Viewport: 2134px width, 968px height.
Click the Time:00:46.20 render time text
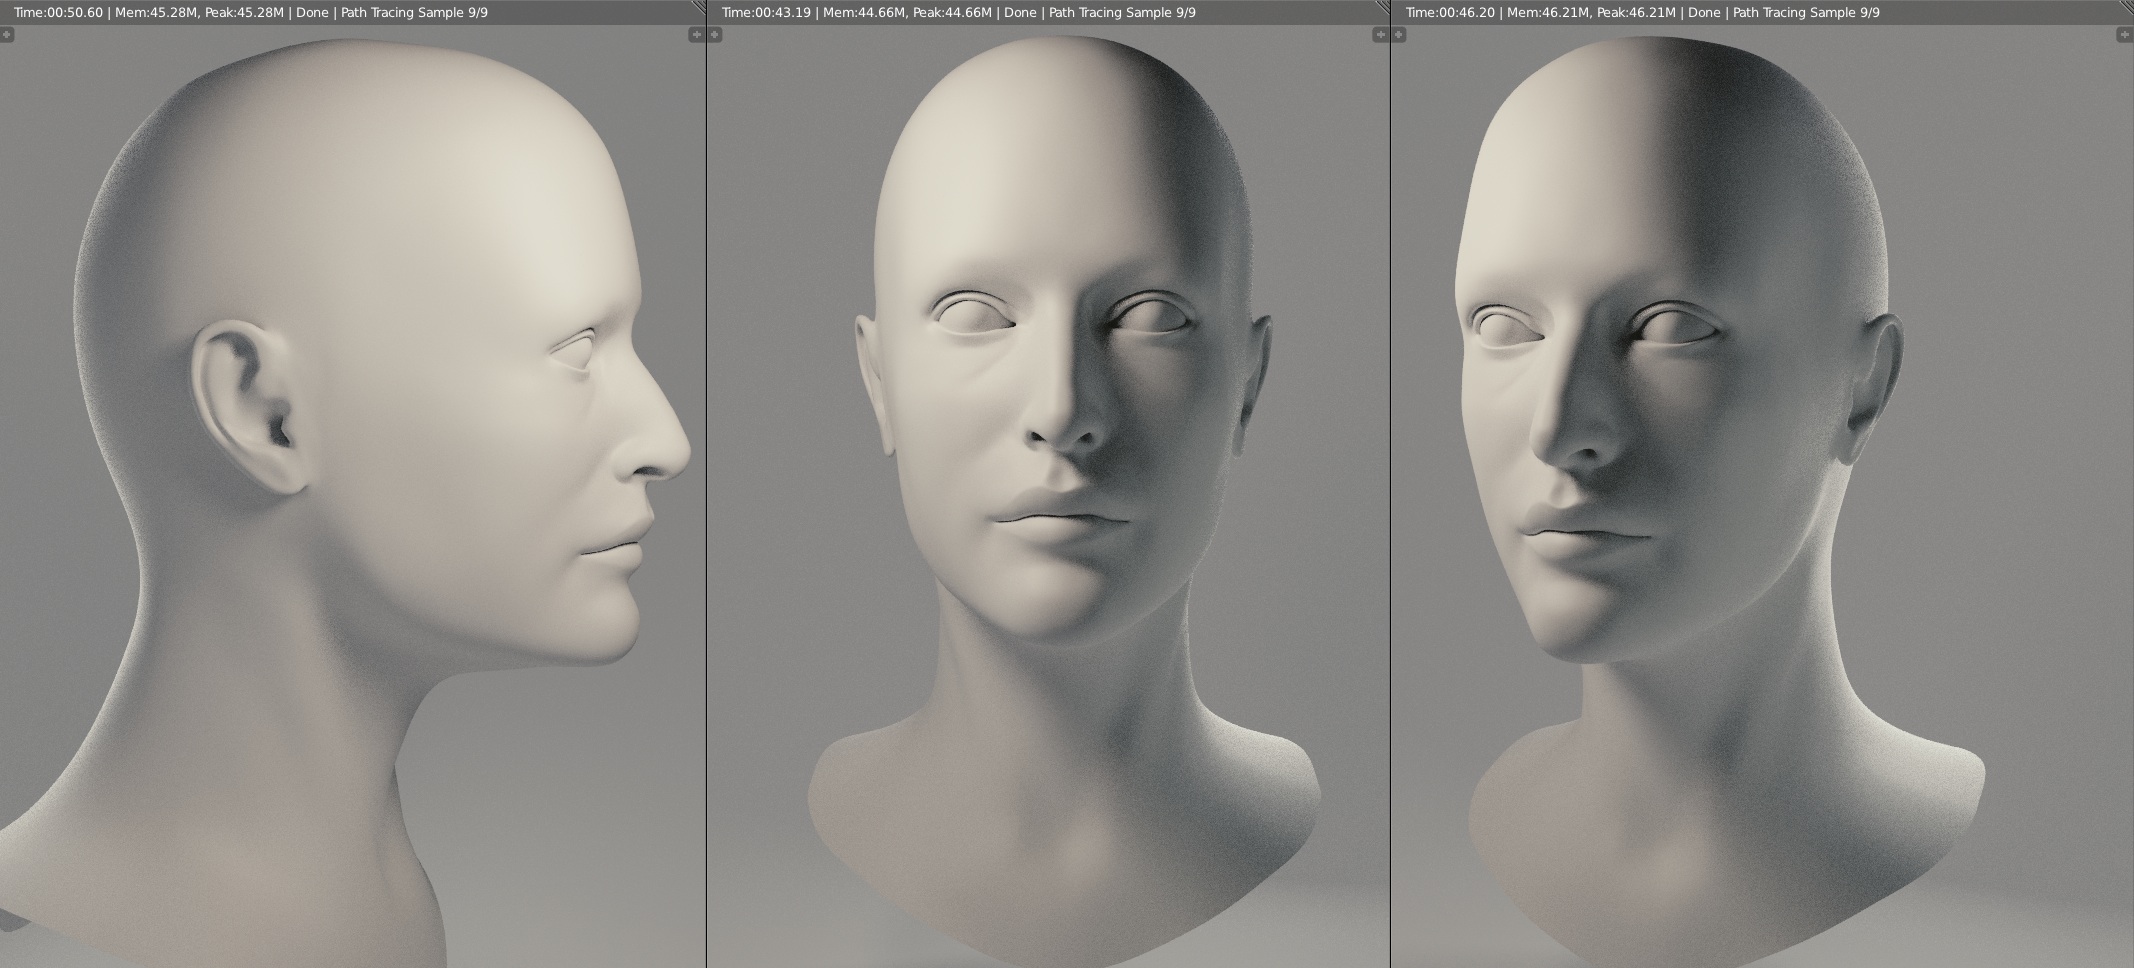click(x=1450, y=13)
